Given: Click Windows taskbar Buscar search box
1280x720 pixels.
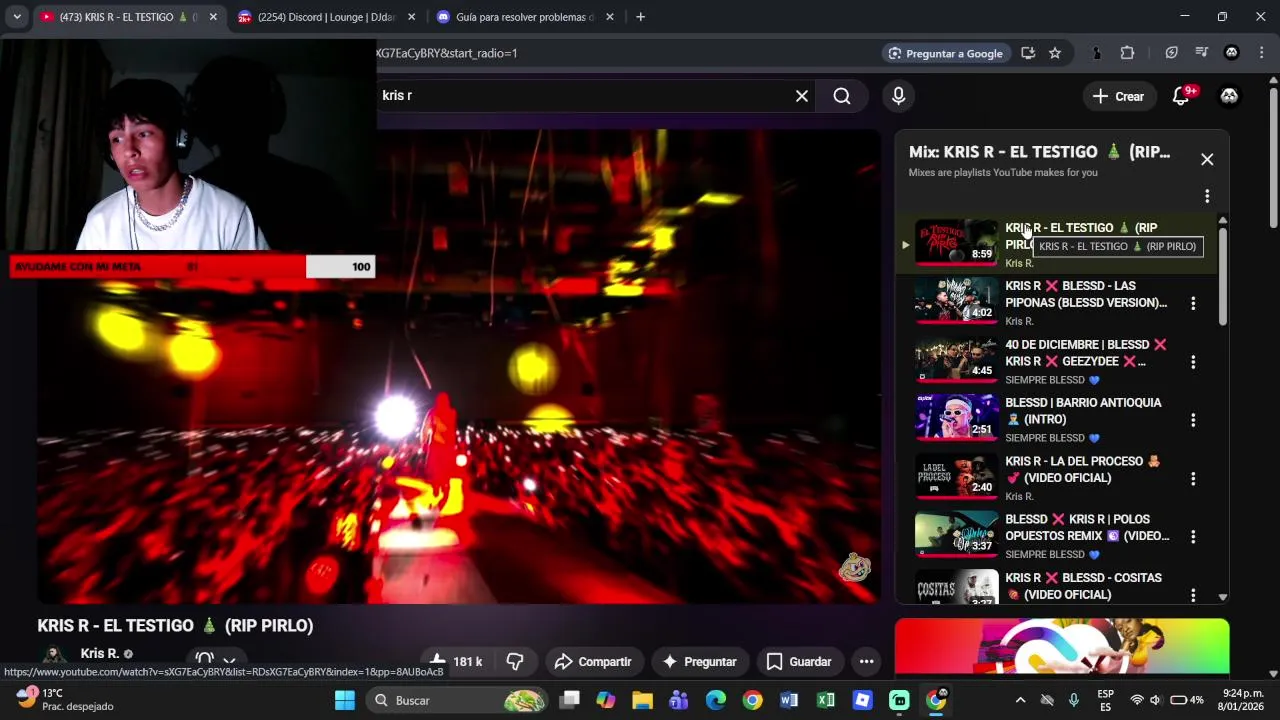Looking at the screenshot, I should [x=456, y=700].
